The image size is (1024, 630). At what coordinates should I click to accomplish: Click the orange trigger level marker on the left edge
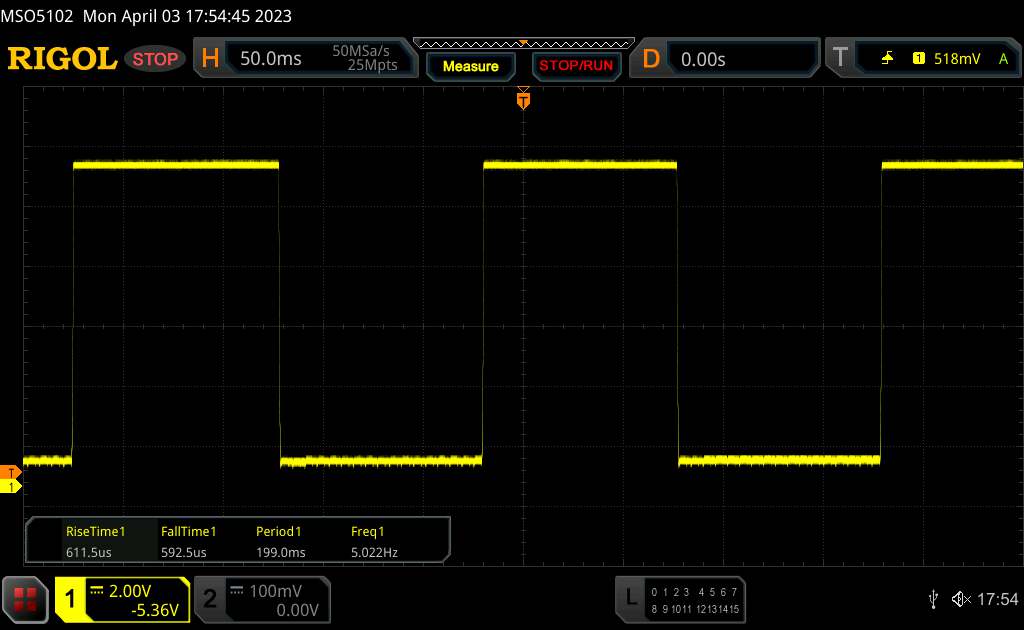tap(11, 472)
